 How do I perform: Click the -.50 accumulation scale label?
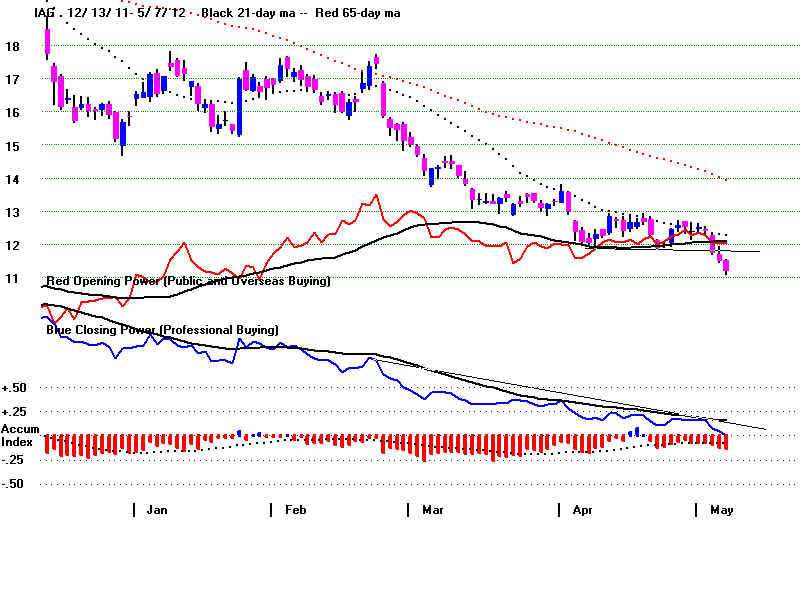(14, 484)
